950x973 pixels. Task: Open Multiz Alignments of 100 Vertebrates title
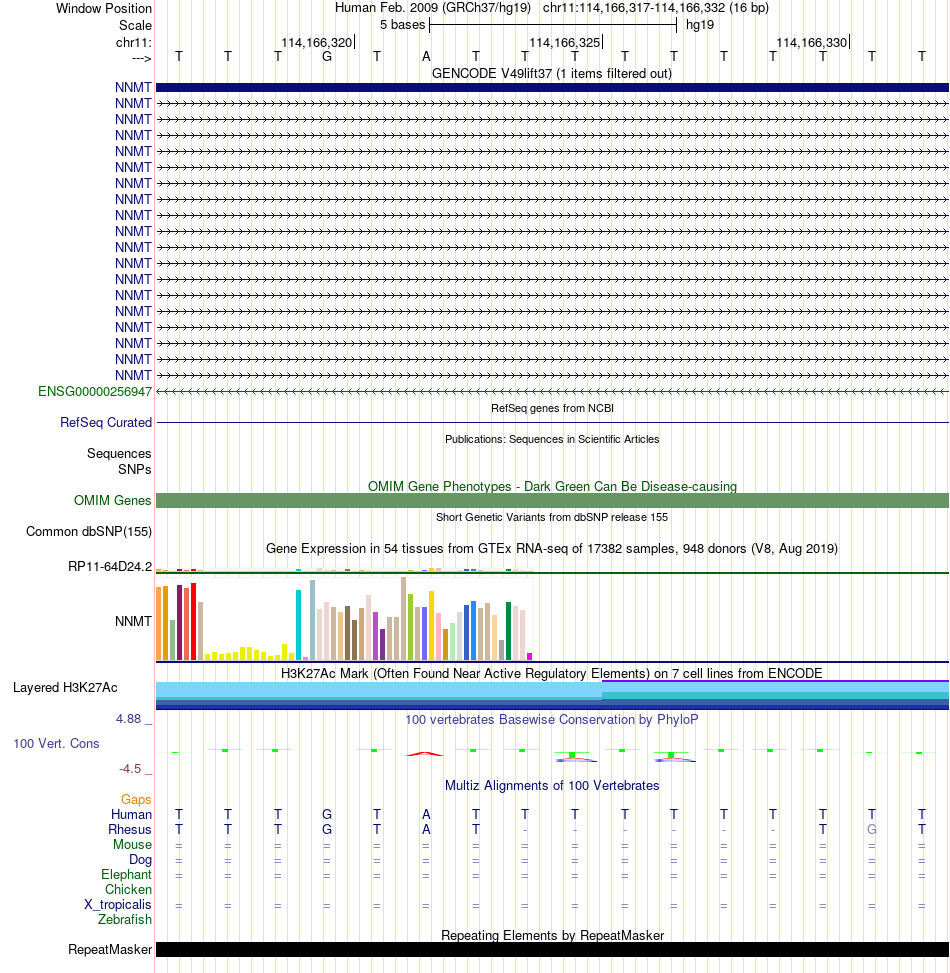552,786
